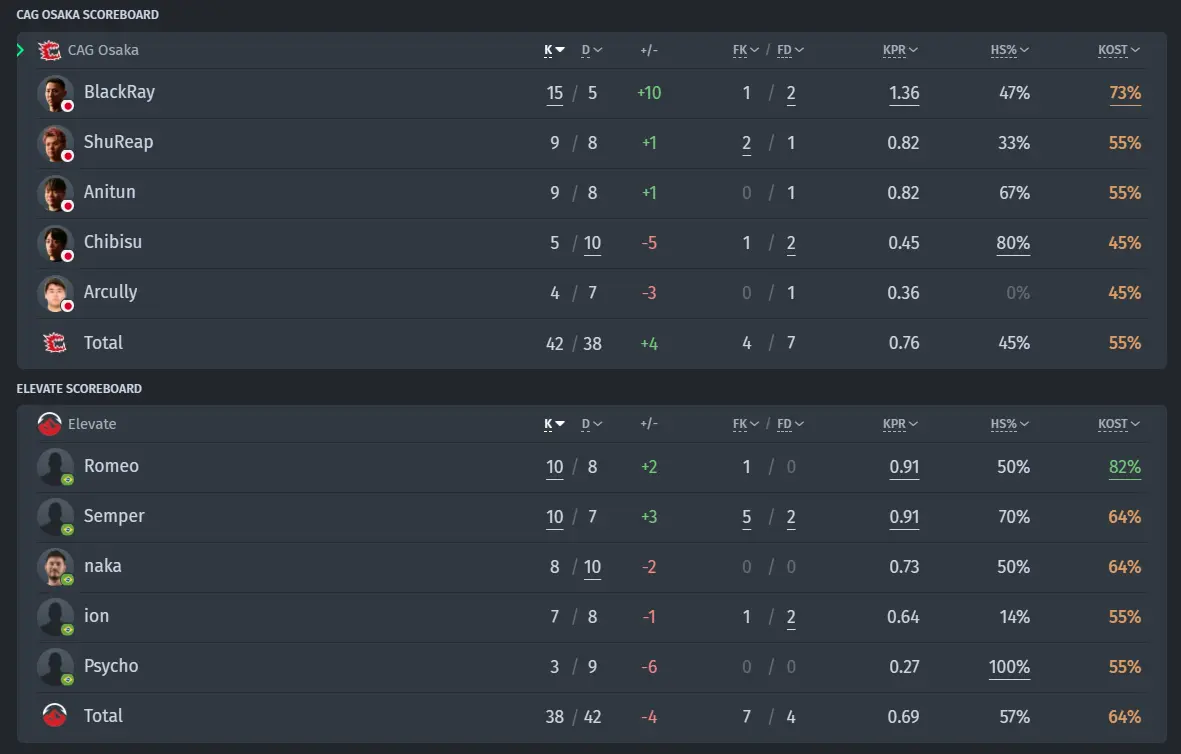1181x754 pixels.
Task: Sort CAG Osaka scoreboard by HS%
Action: pyautogui.click(x=1009, y=50)
